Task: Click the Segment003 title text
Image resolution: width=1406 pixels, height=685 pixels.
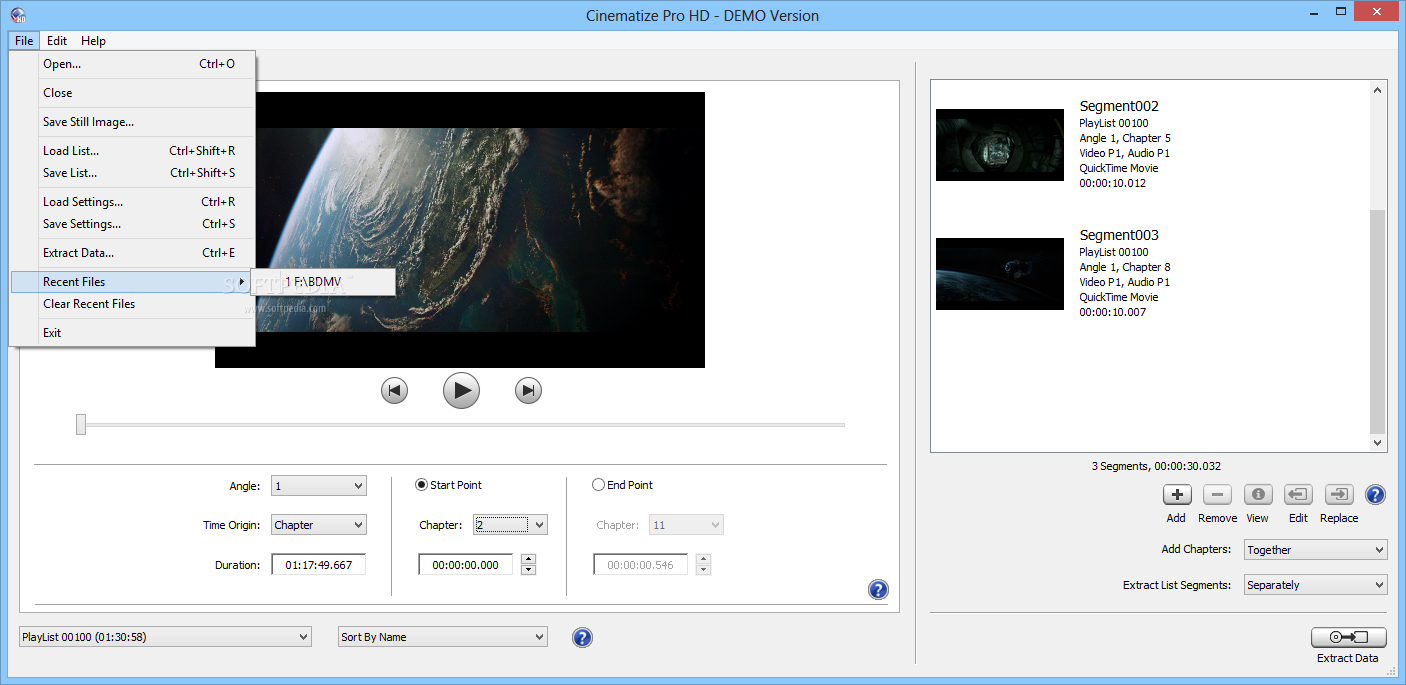Action: (1119, 235)
